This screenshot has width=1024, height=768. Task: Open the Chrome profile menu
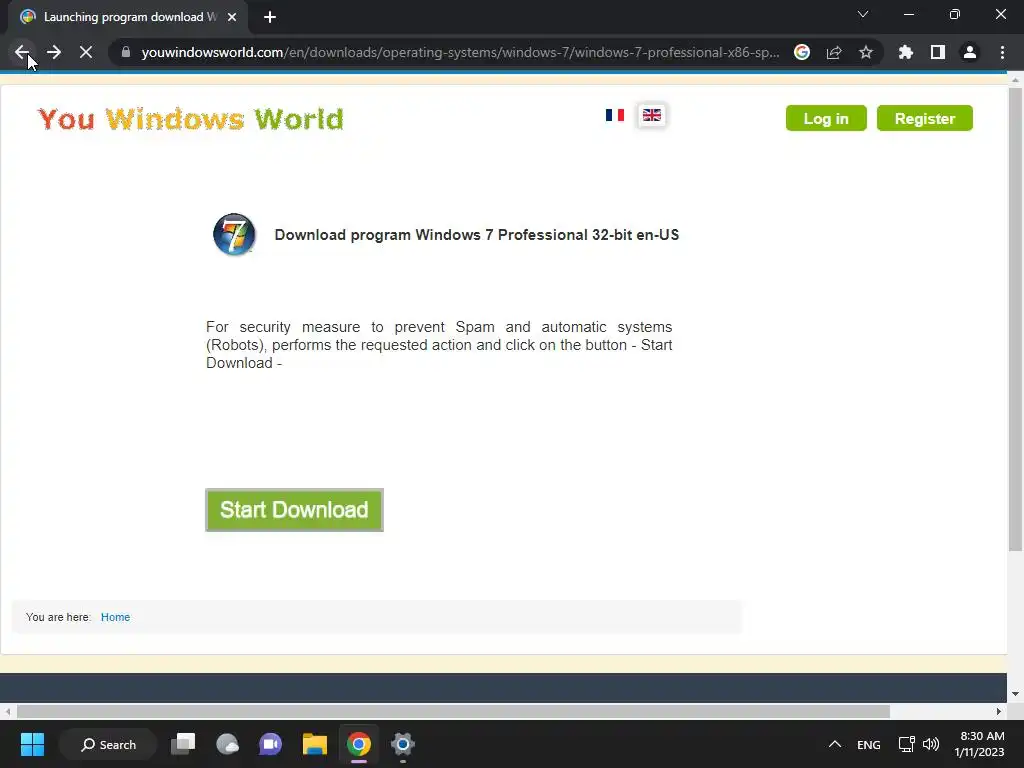[970, 52]
